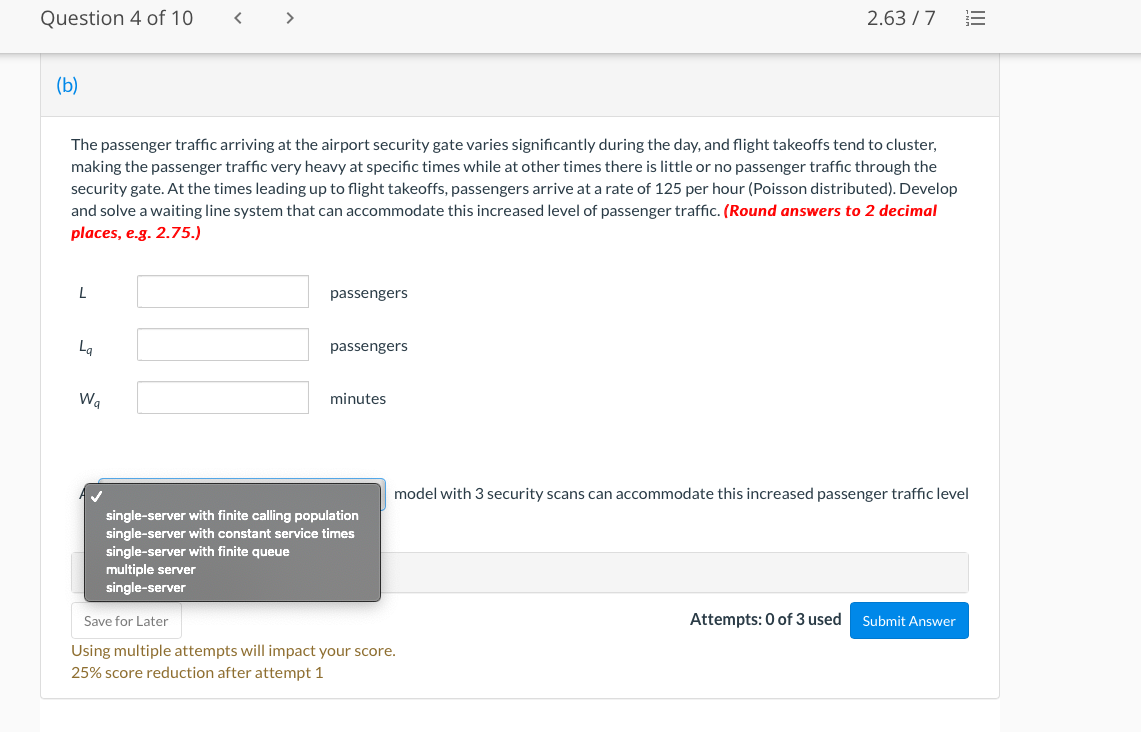Click the Lq passengers input field
Screen dimensions: 1141x732
coord(222,344)
